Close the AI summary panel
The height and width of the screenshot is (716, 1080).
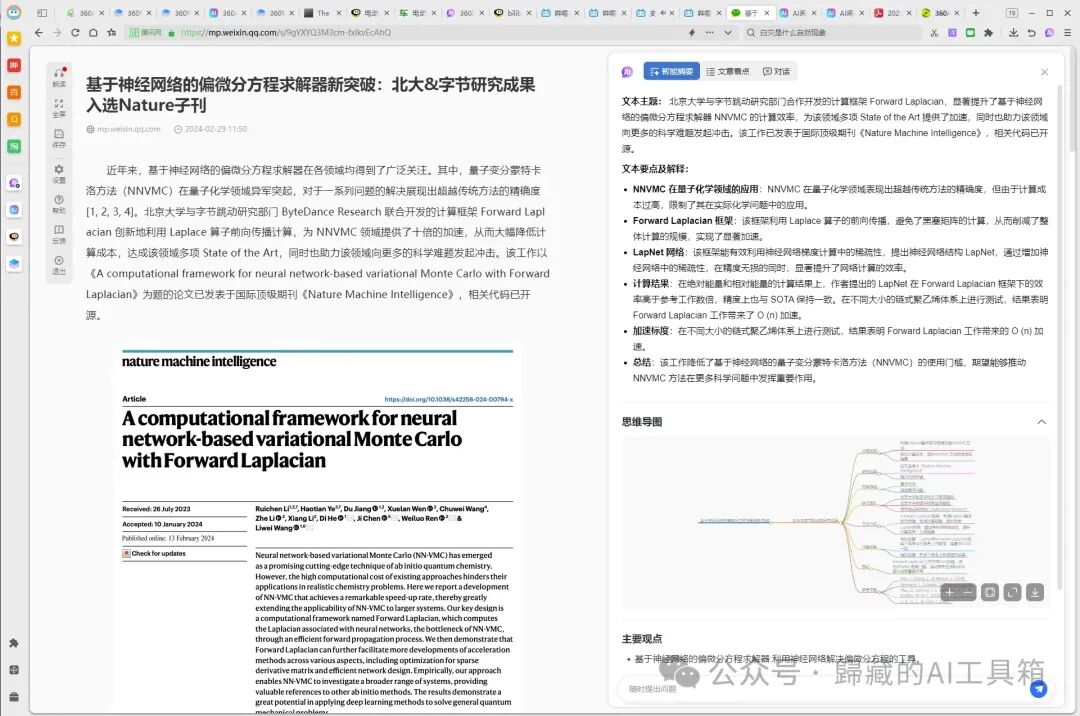click(x=1044, y=72)
